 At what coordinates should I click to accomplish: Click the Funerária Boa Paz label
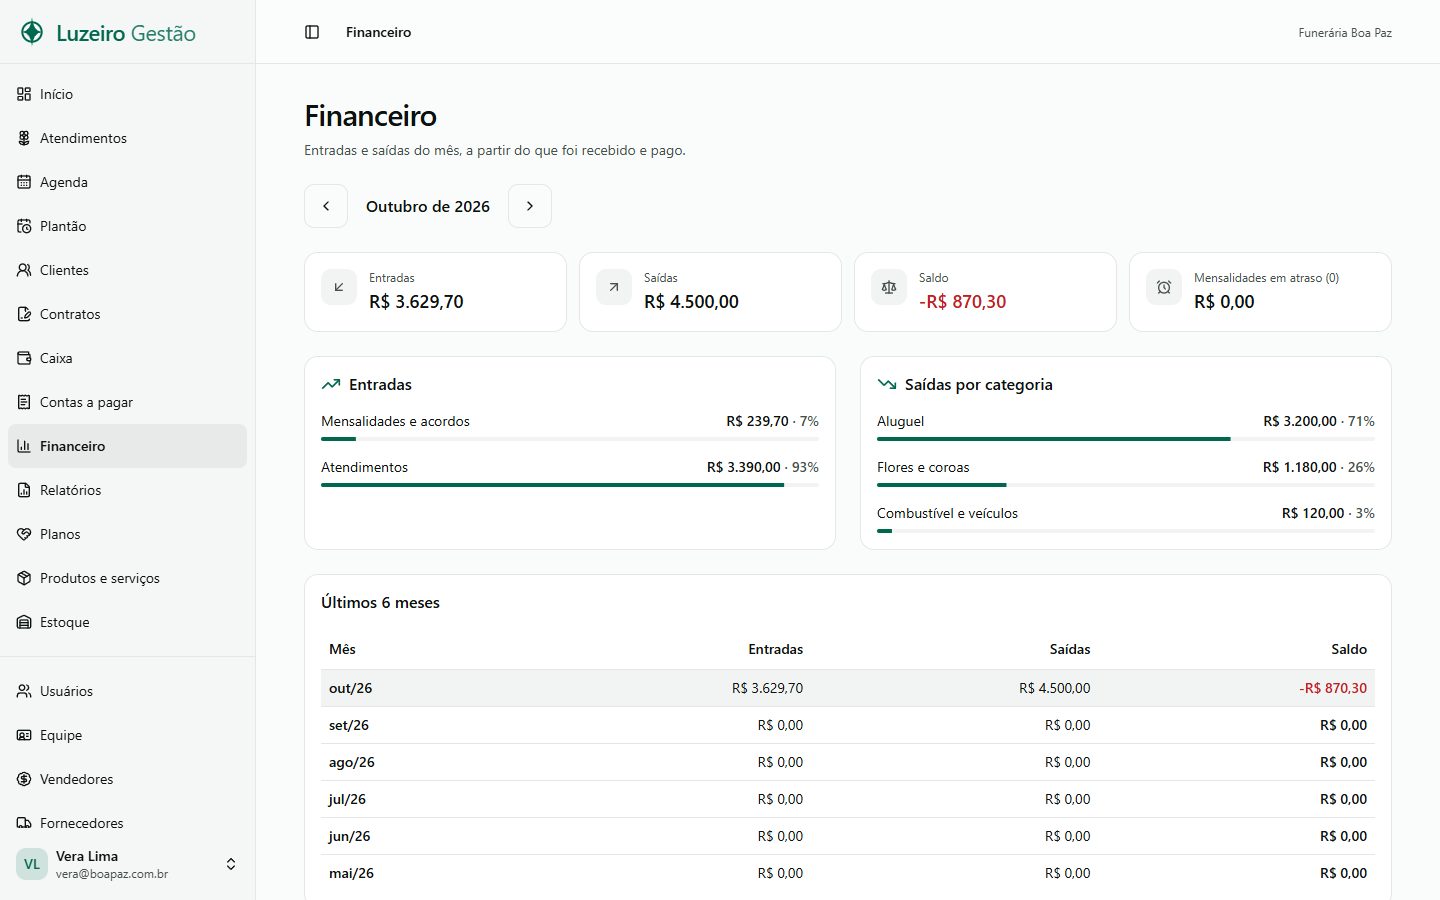1345,33
